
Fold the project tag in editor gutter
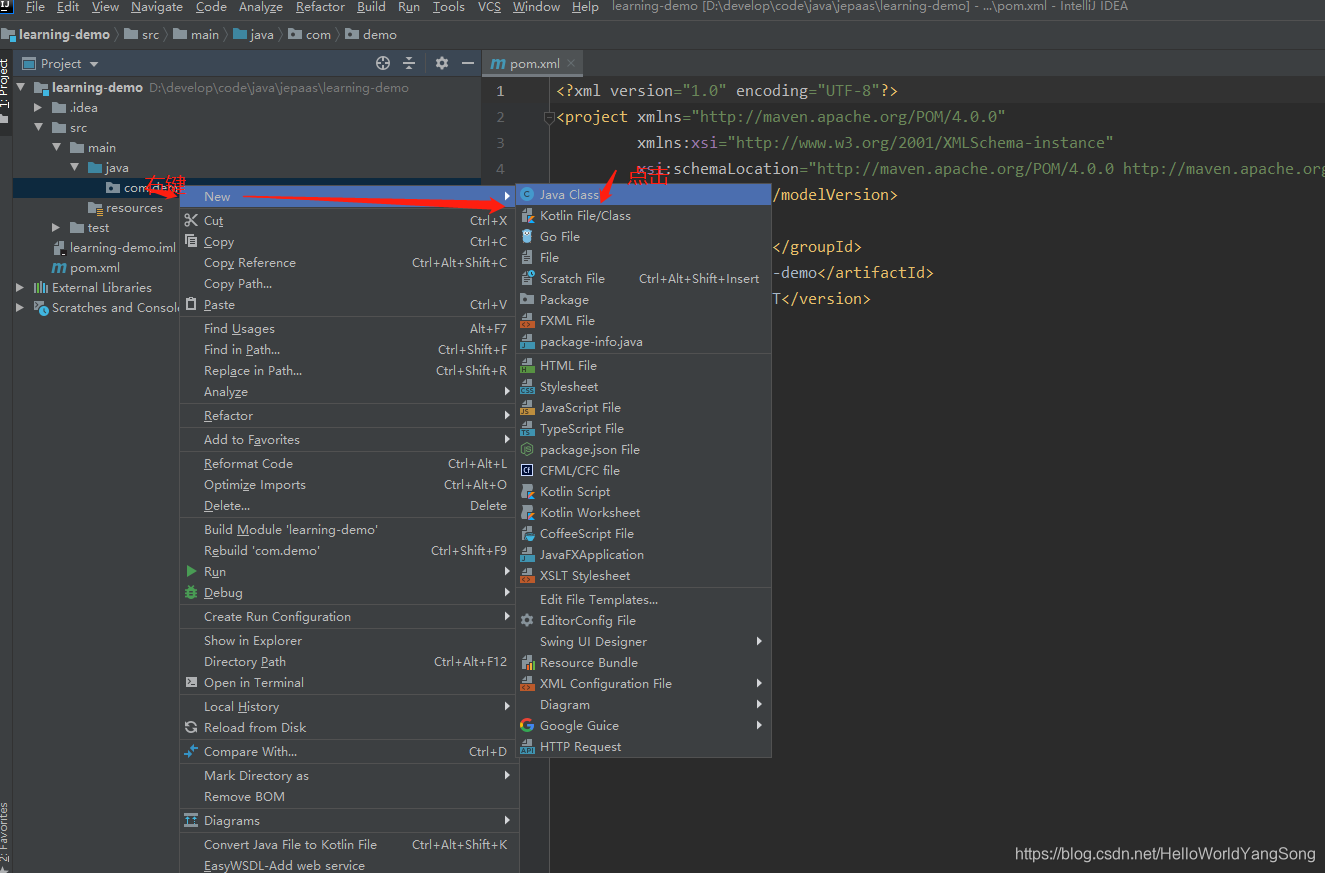coord(548,117)
